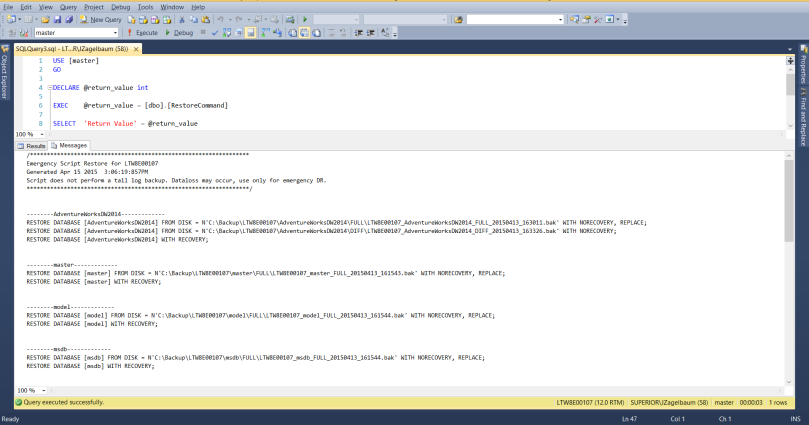Close the SQLQuery3.sql tab

(136, 49)
